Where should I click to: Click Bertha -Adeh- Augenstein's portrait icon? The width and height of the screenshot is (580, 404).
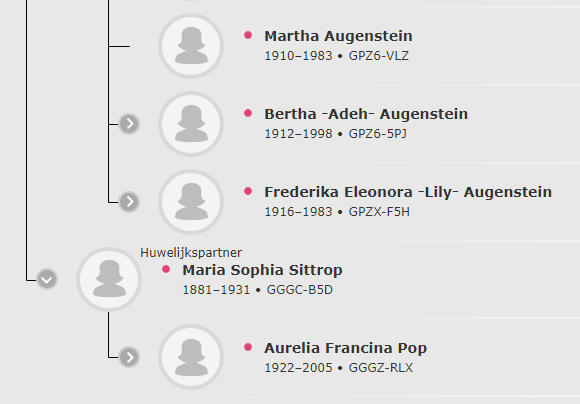coord(191,124)
